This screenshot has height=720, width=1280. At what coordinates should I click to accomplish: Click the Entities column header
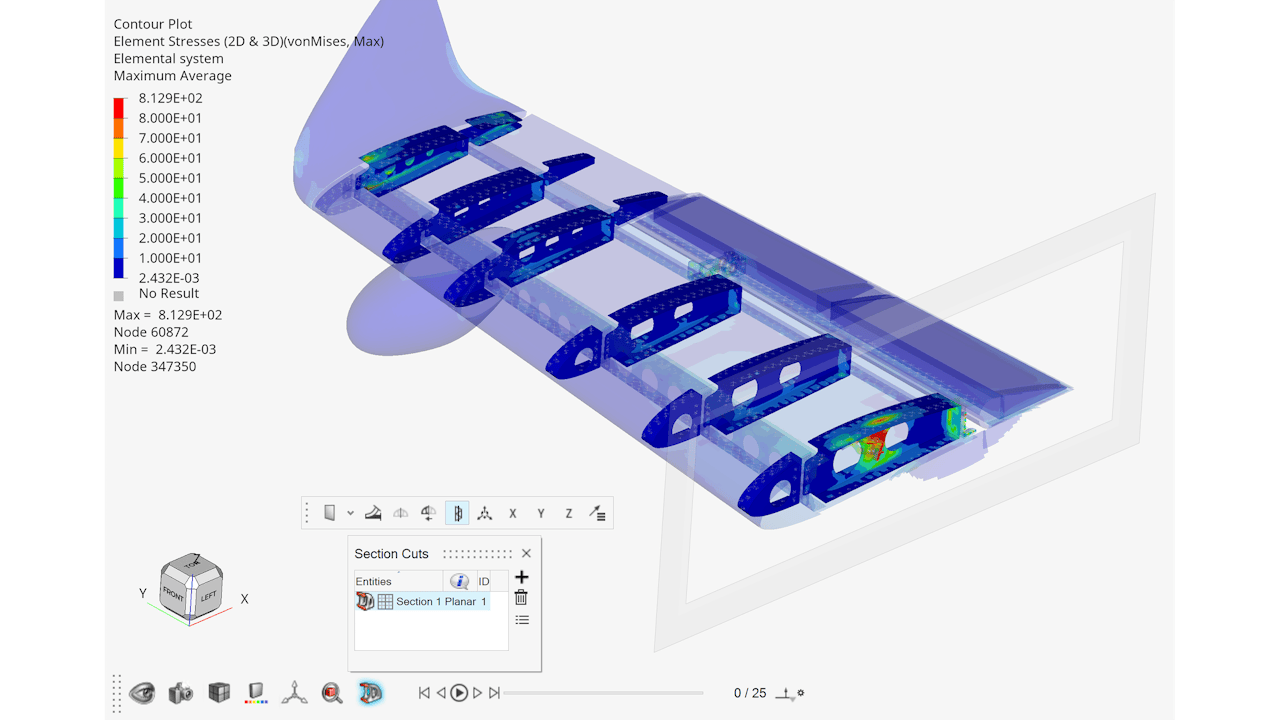pyautogui.click(x=399, y=581)
